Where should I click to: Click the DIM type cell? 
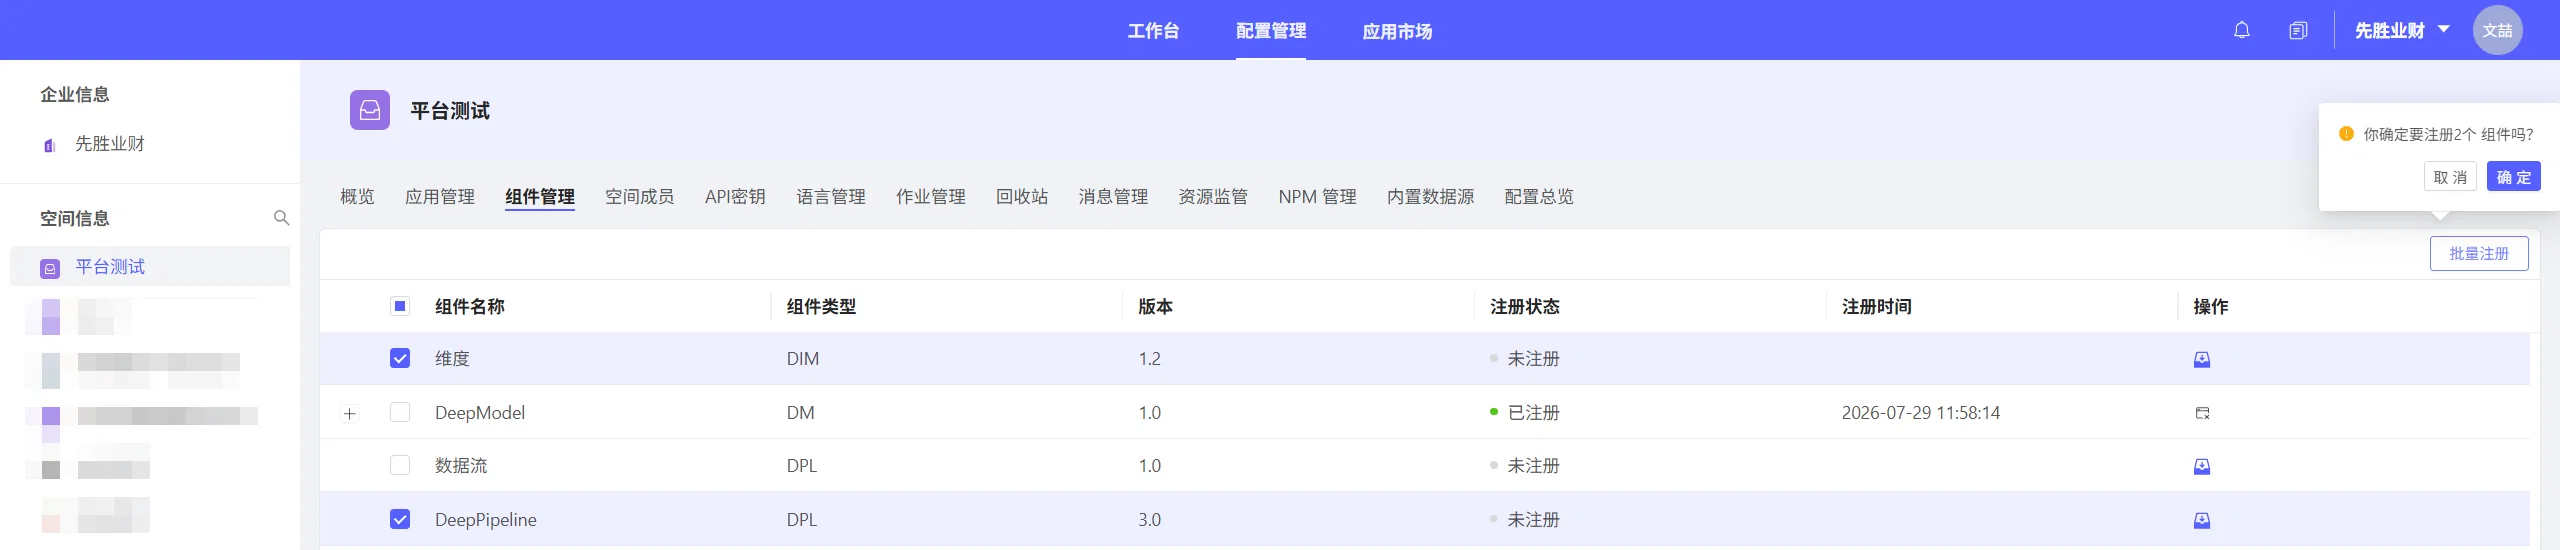coord(803,359)
